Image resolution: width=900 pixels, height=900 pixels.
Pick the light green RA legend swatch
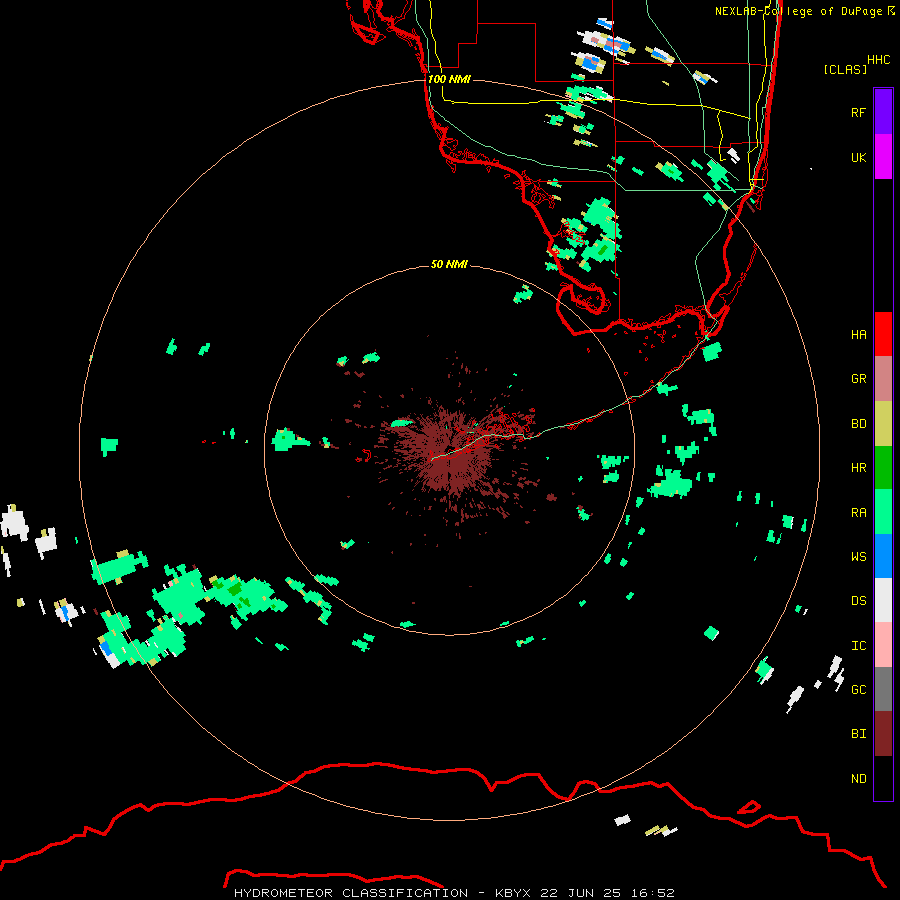883,512
